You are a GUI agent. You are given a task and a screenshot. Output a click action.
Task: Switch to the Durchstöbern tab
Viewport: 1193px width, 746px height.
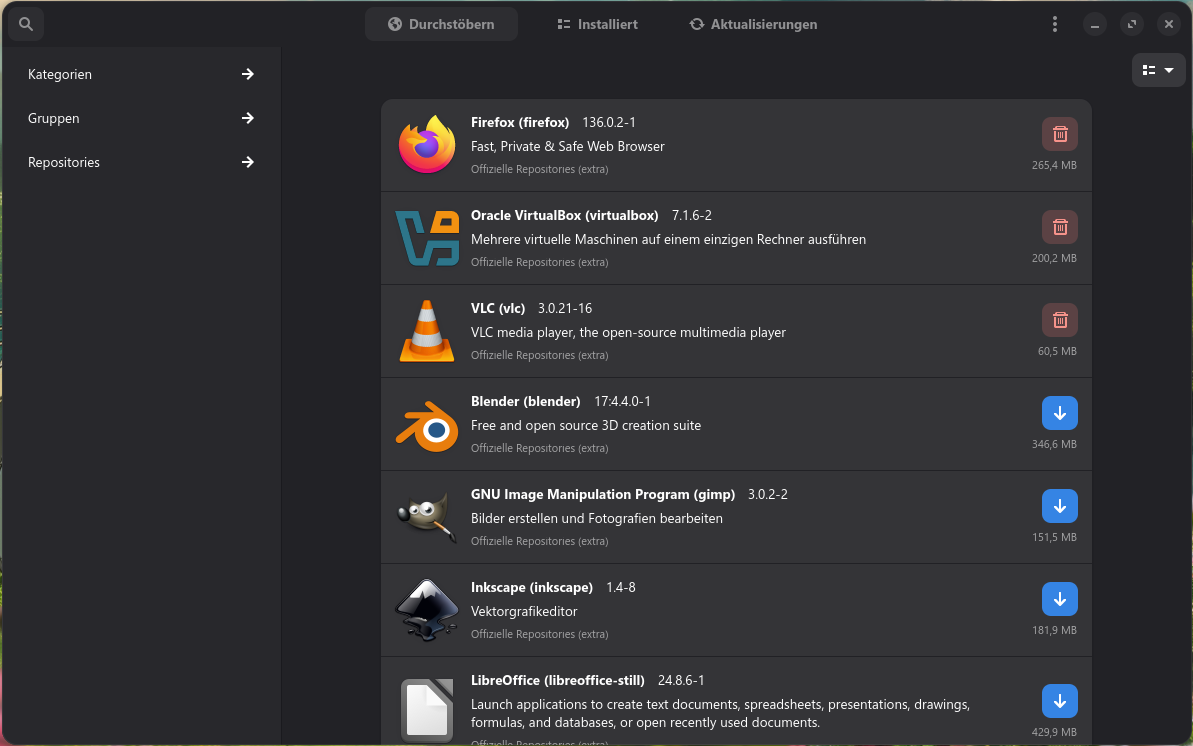coord(441,24)
